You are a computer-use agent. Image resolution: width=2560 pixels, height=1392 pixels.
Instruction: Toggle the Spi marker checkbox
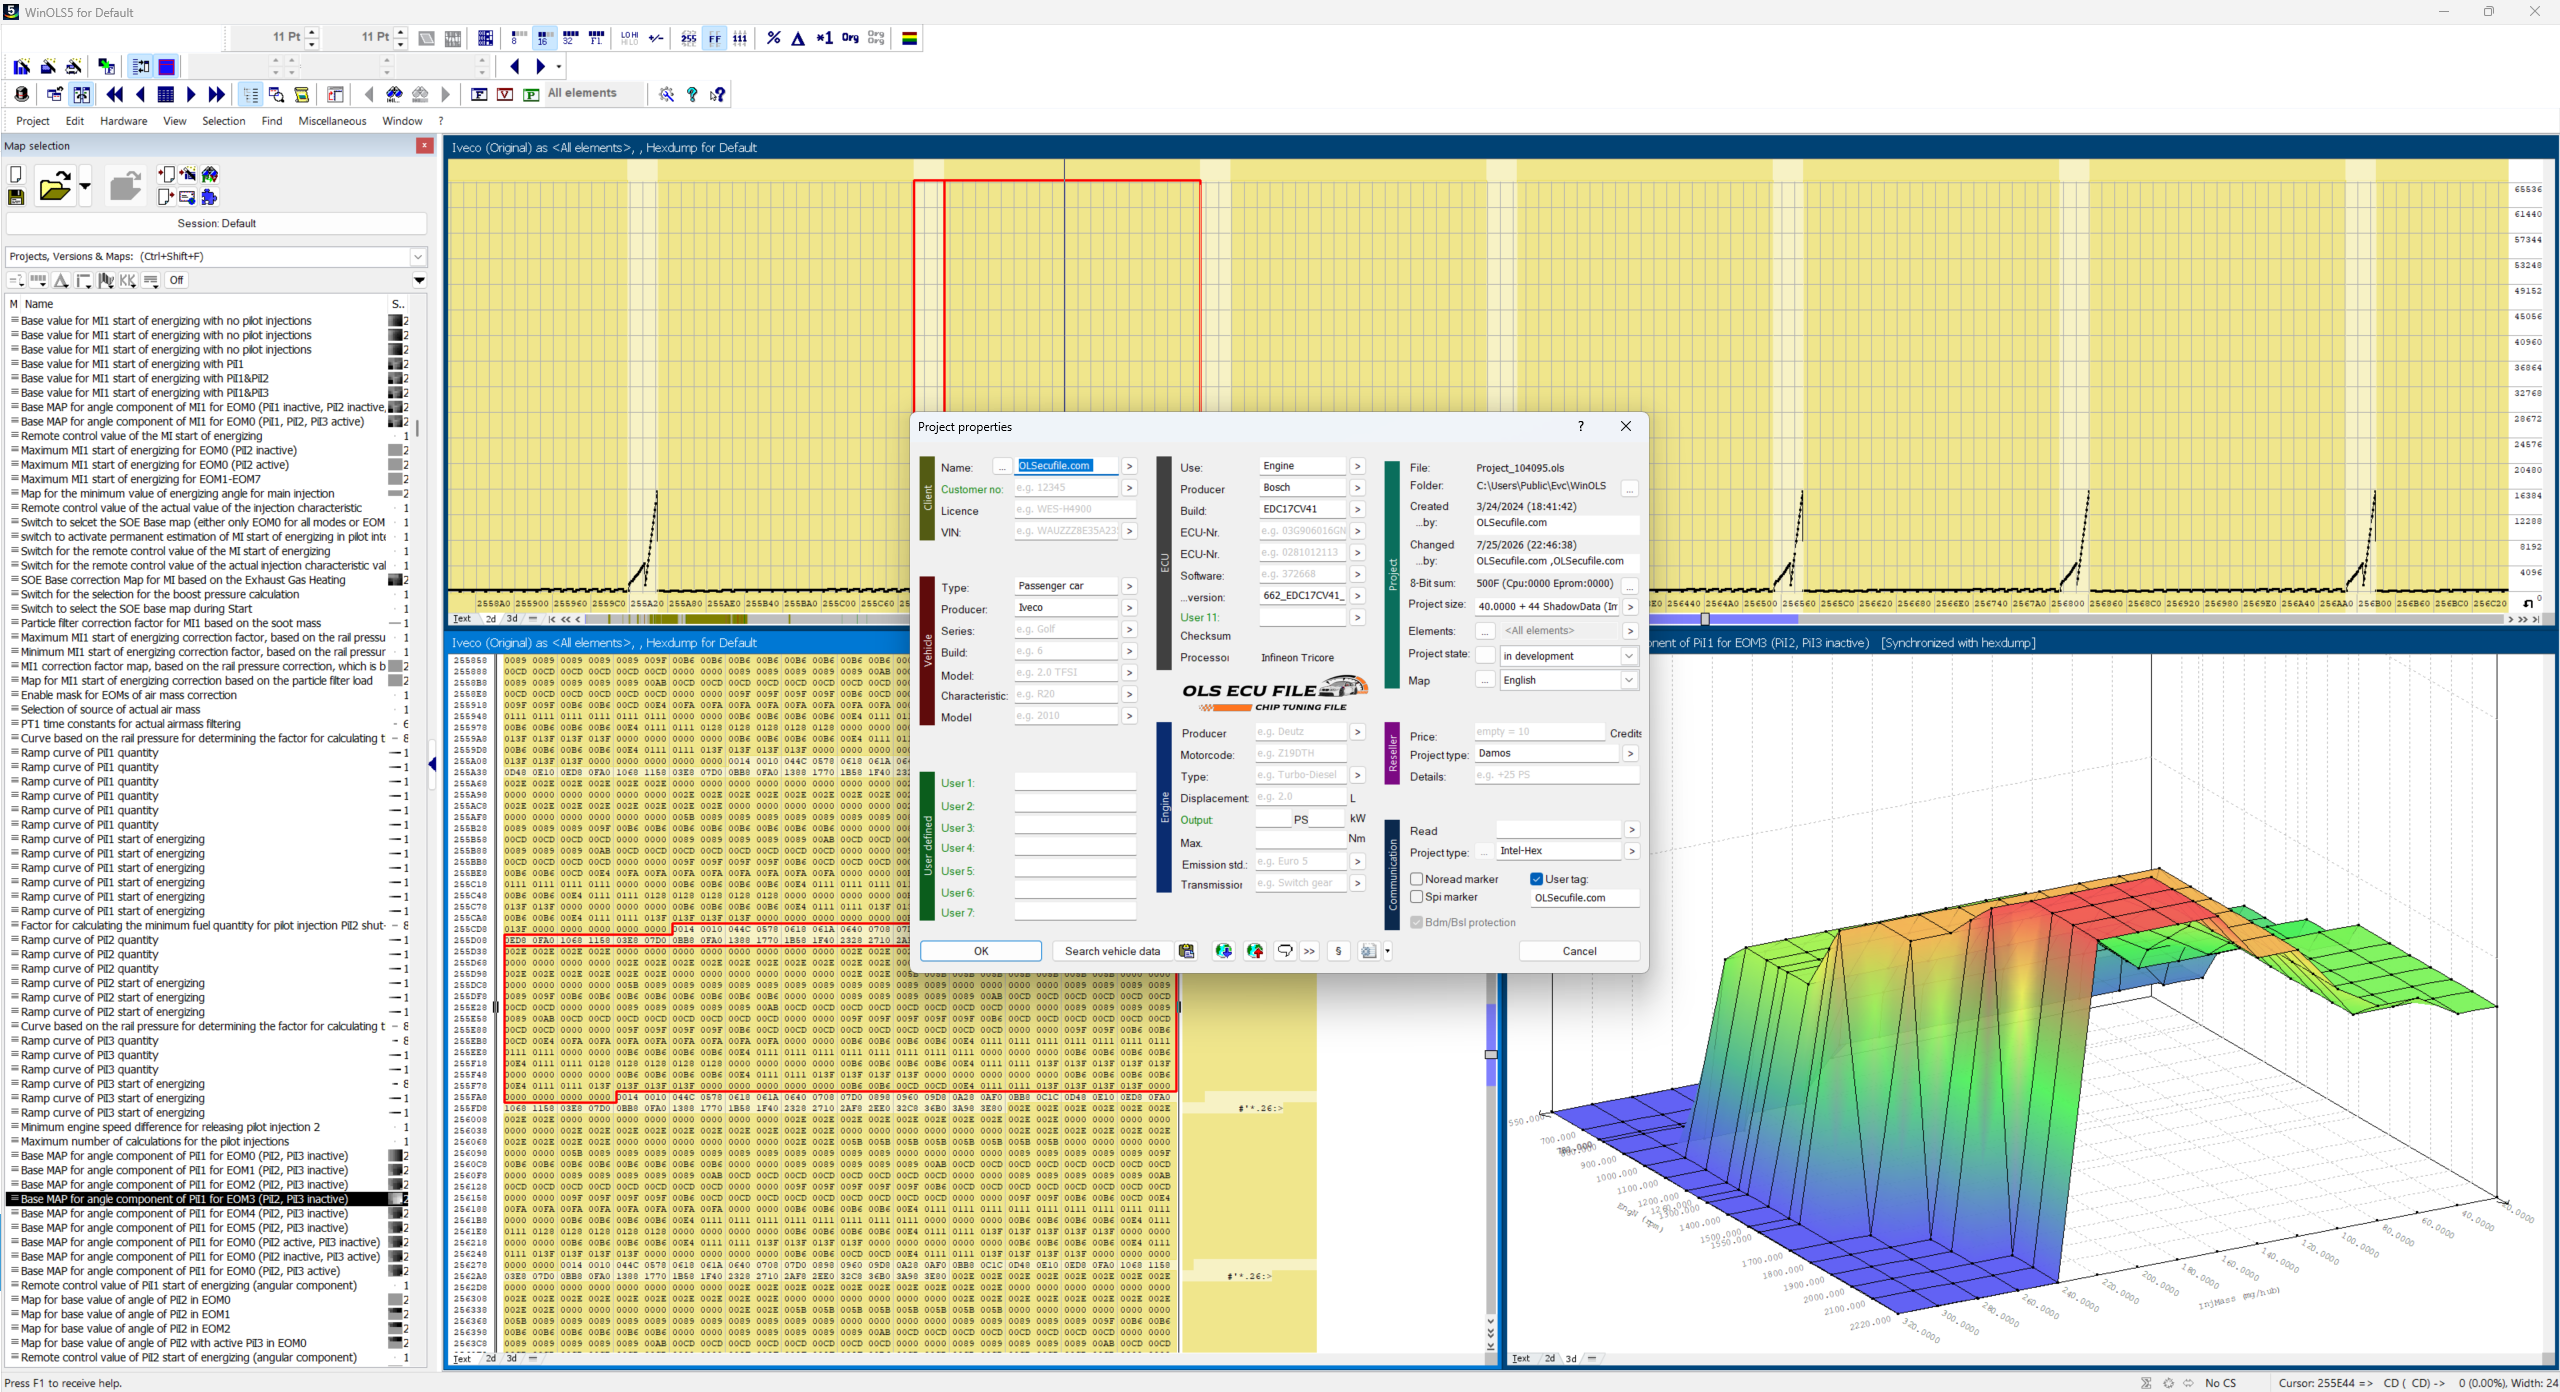[1417, 897]
